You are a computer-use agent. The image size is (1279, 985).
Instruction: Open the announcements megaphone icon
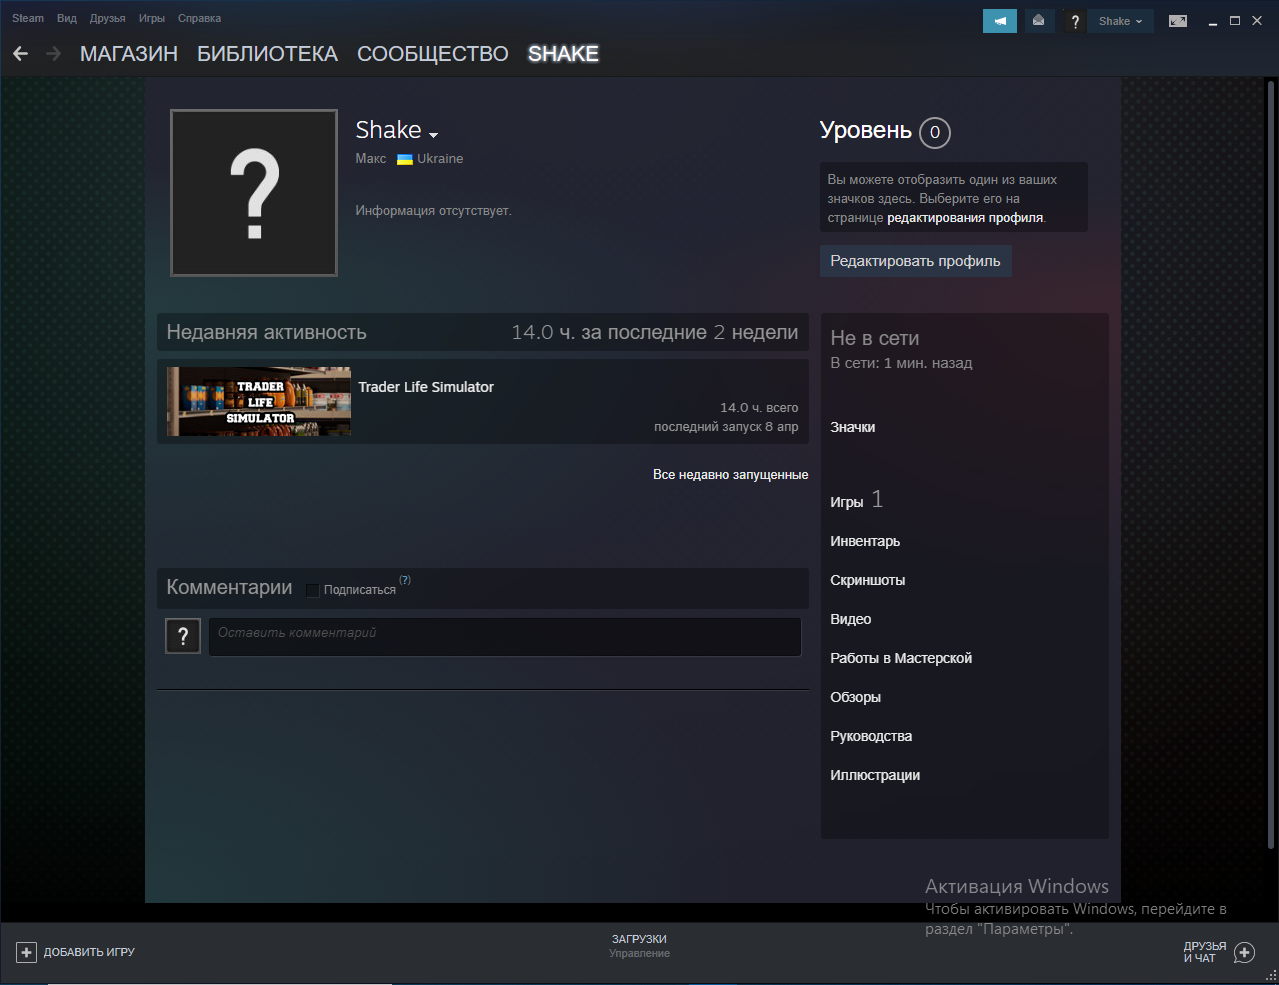pyautogui.click(x=1000, y=21)
